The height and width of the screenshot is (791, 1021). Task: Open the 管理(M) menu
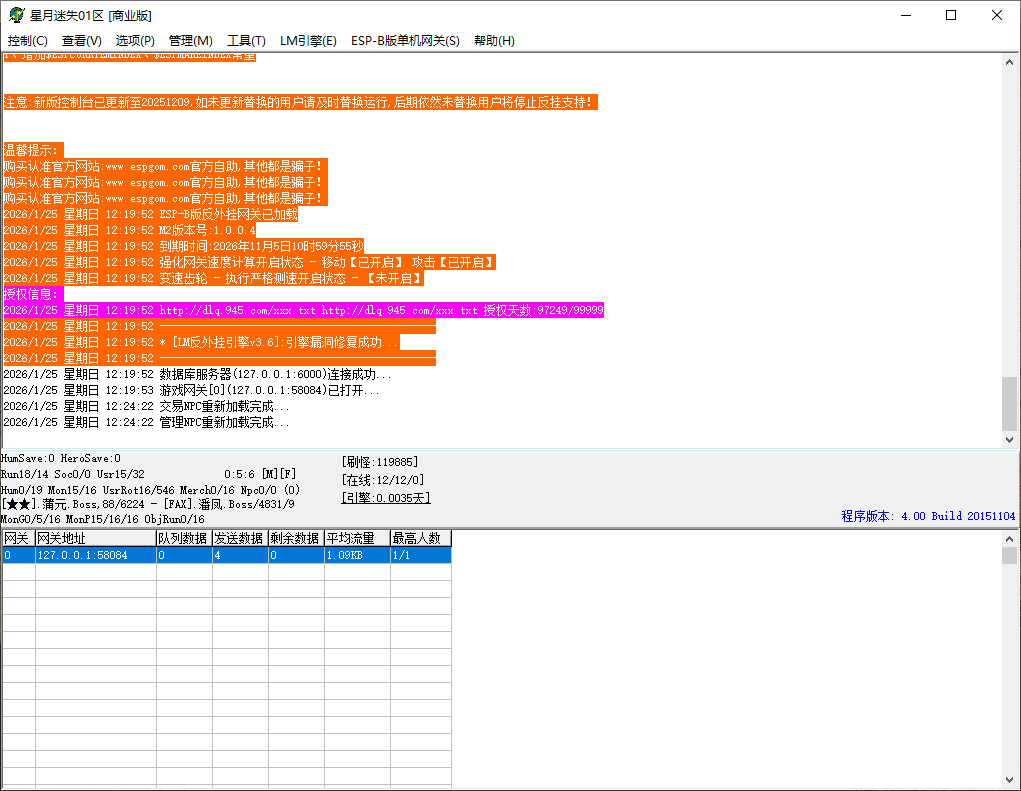click(x=191, y=41)
